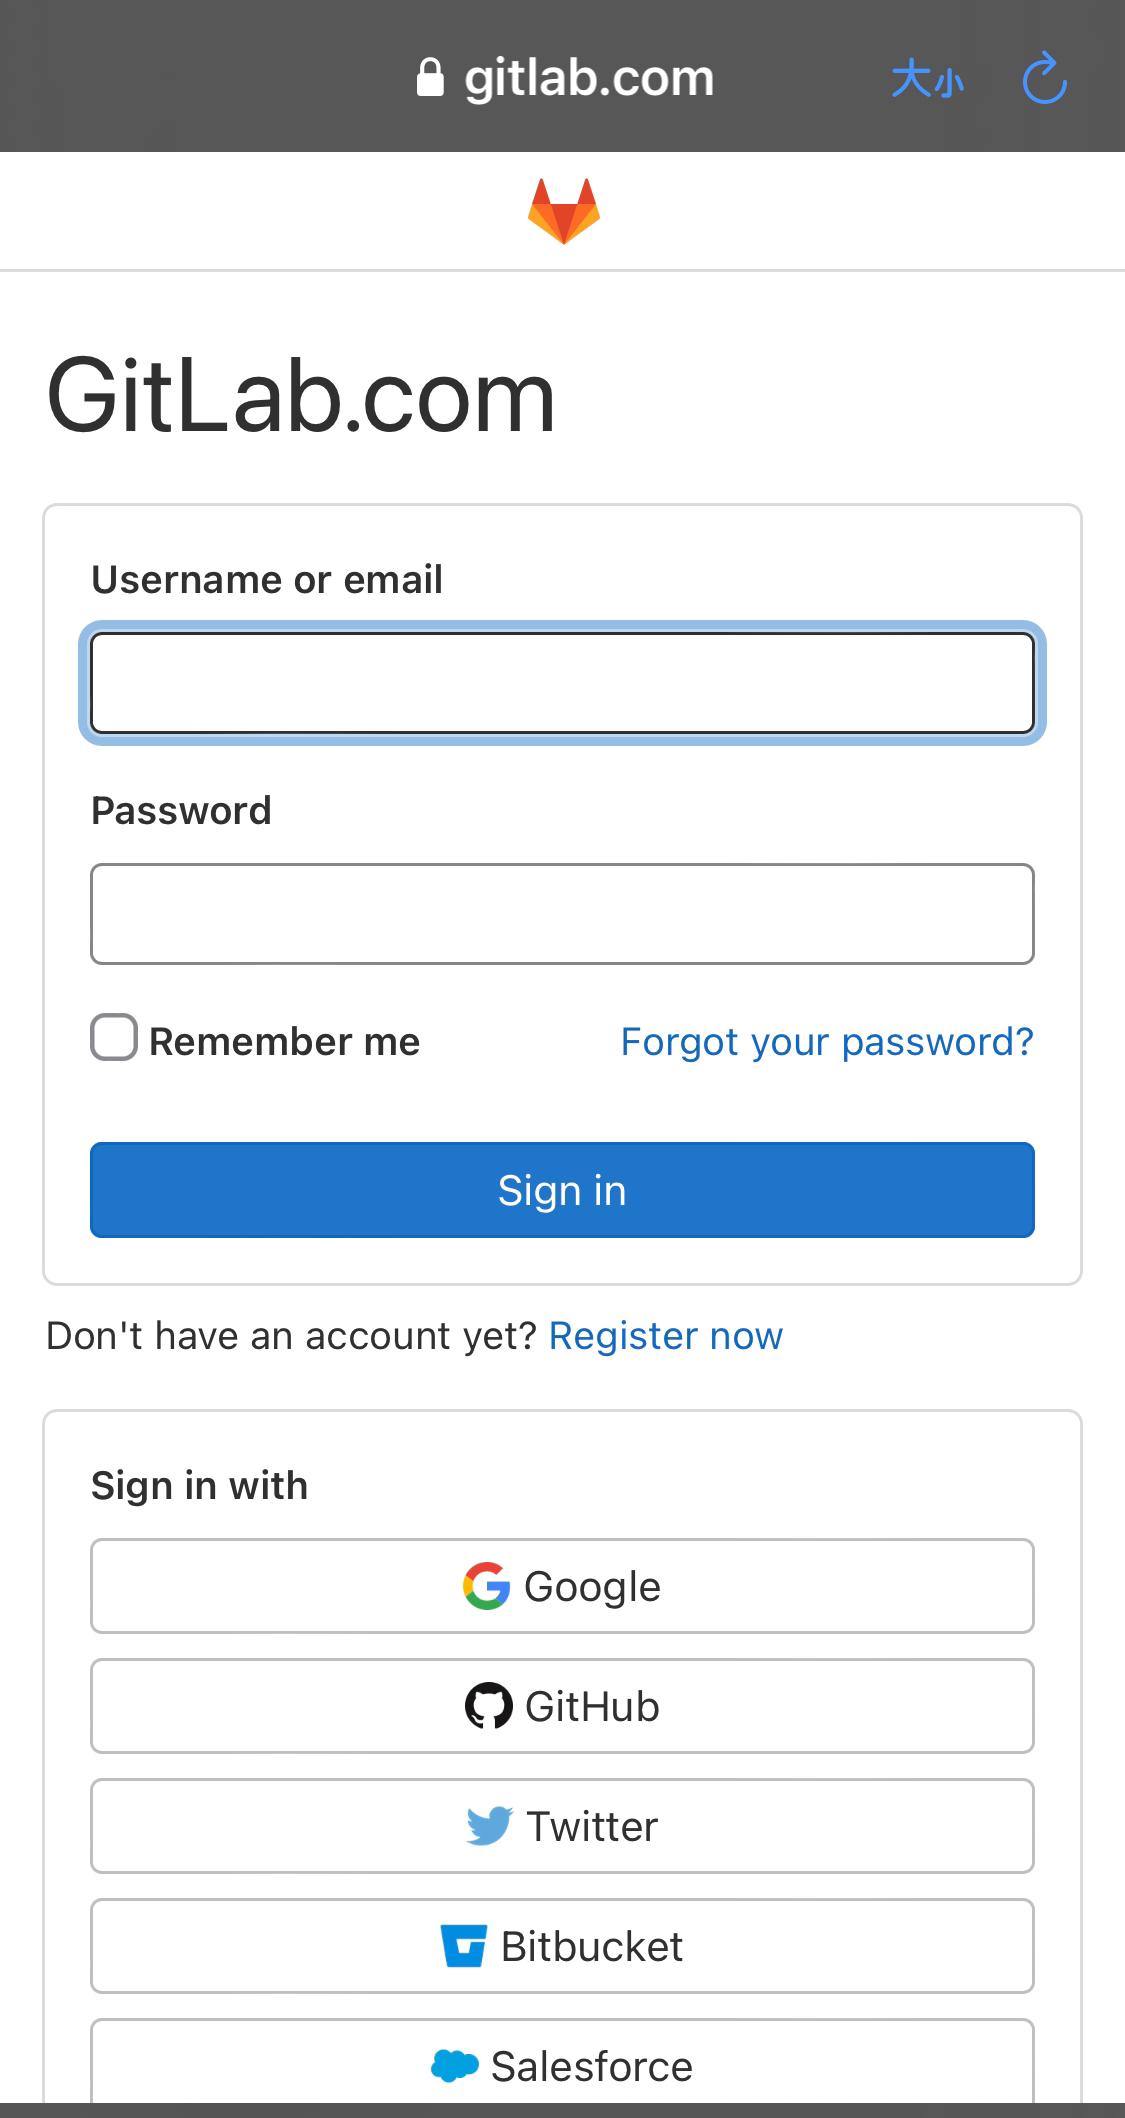The width and height of the screenshot is (1125, 2118).
Task: Tap the padlock security icon
Action: click(x=430, y=78)
